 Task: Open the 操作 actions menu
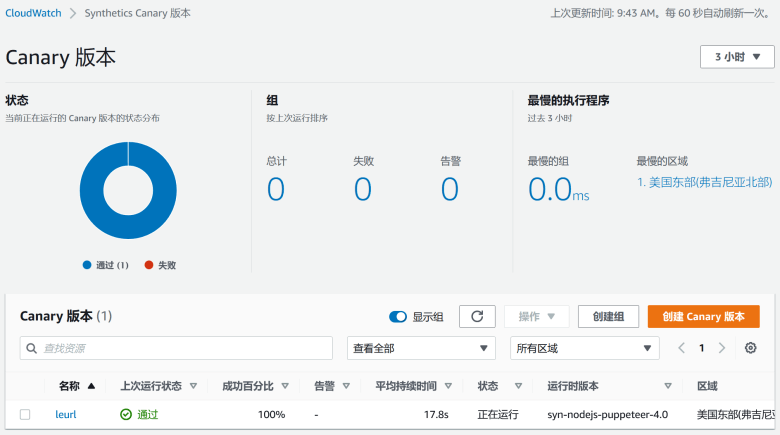click(x=537, y=317)
